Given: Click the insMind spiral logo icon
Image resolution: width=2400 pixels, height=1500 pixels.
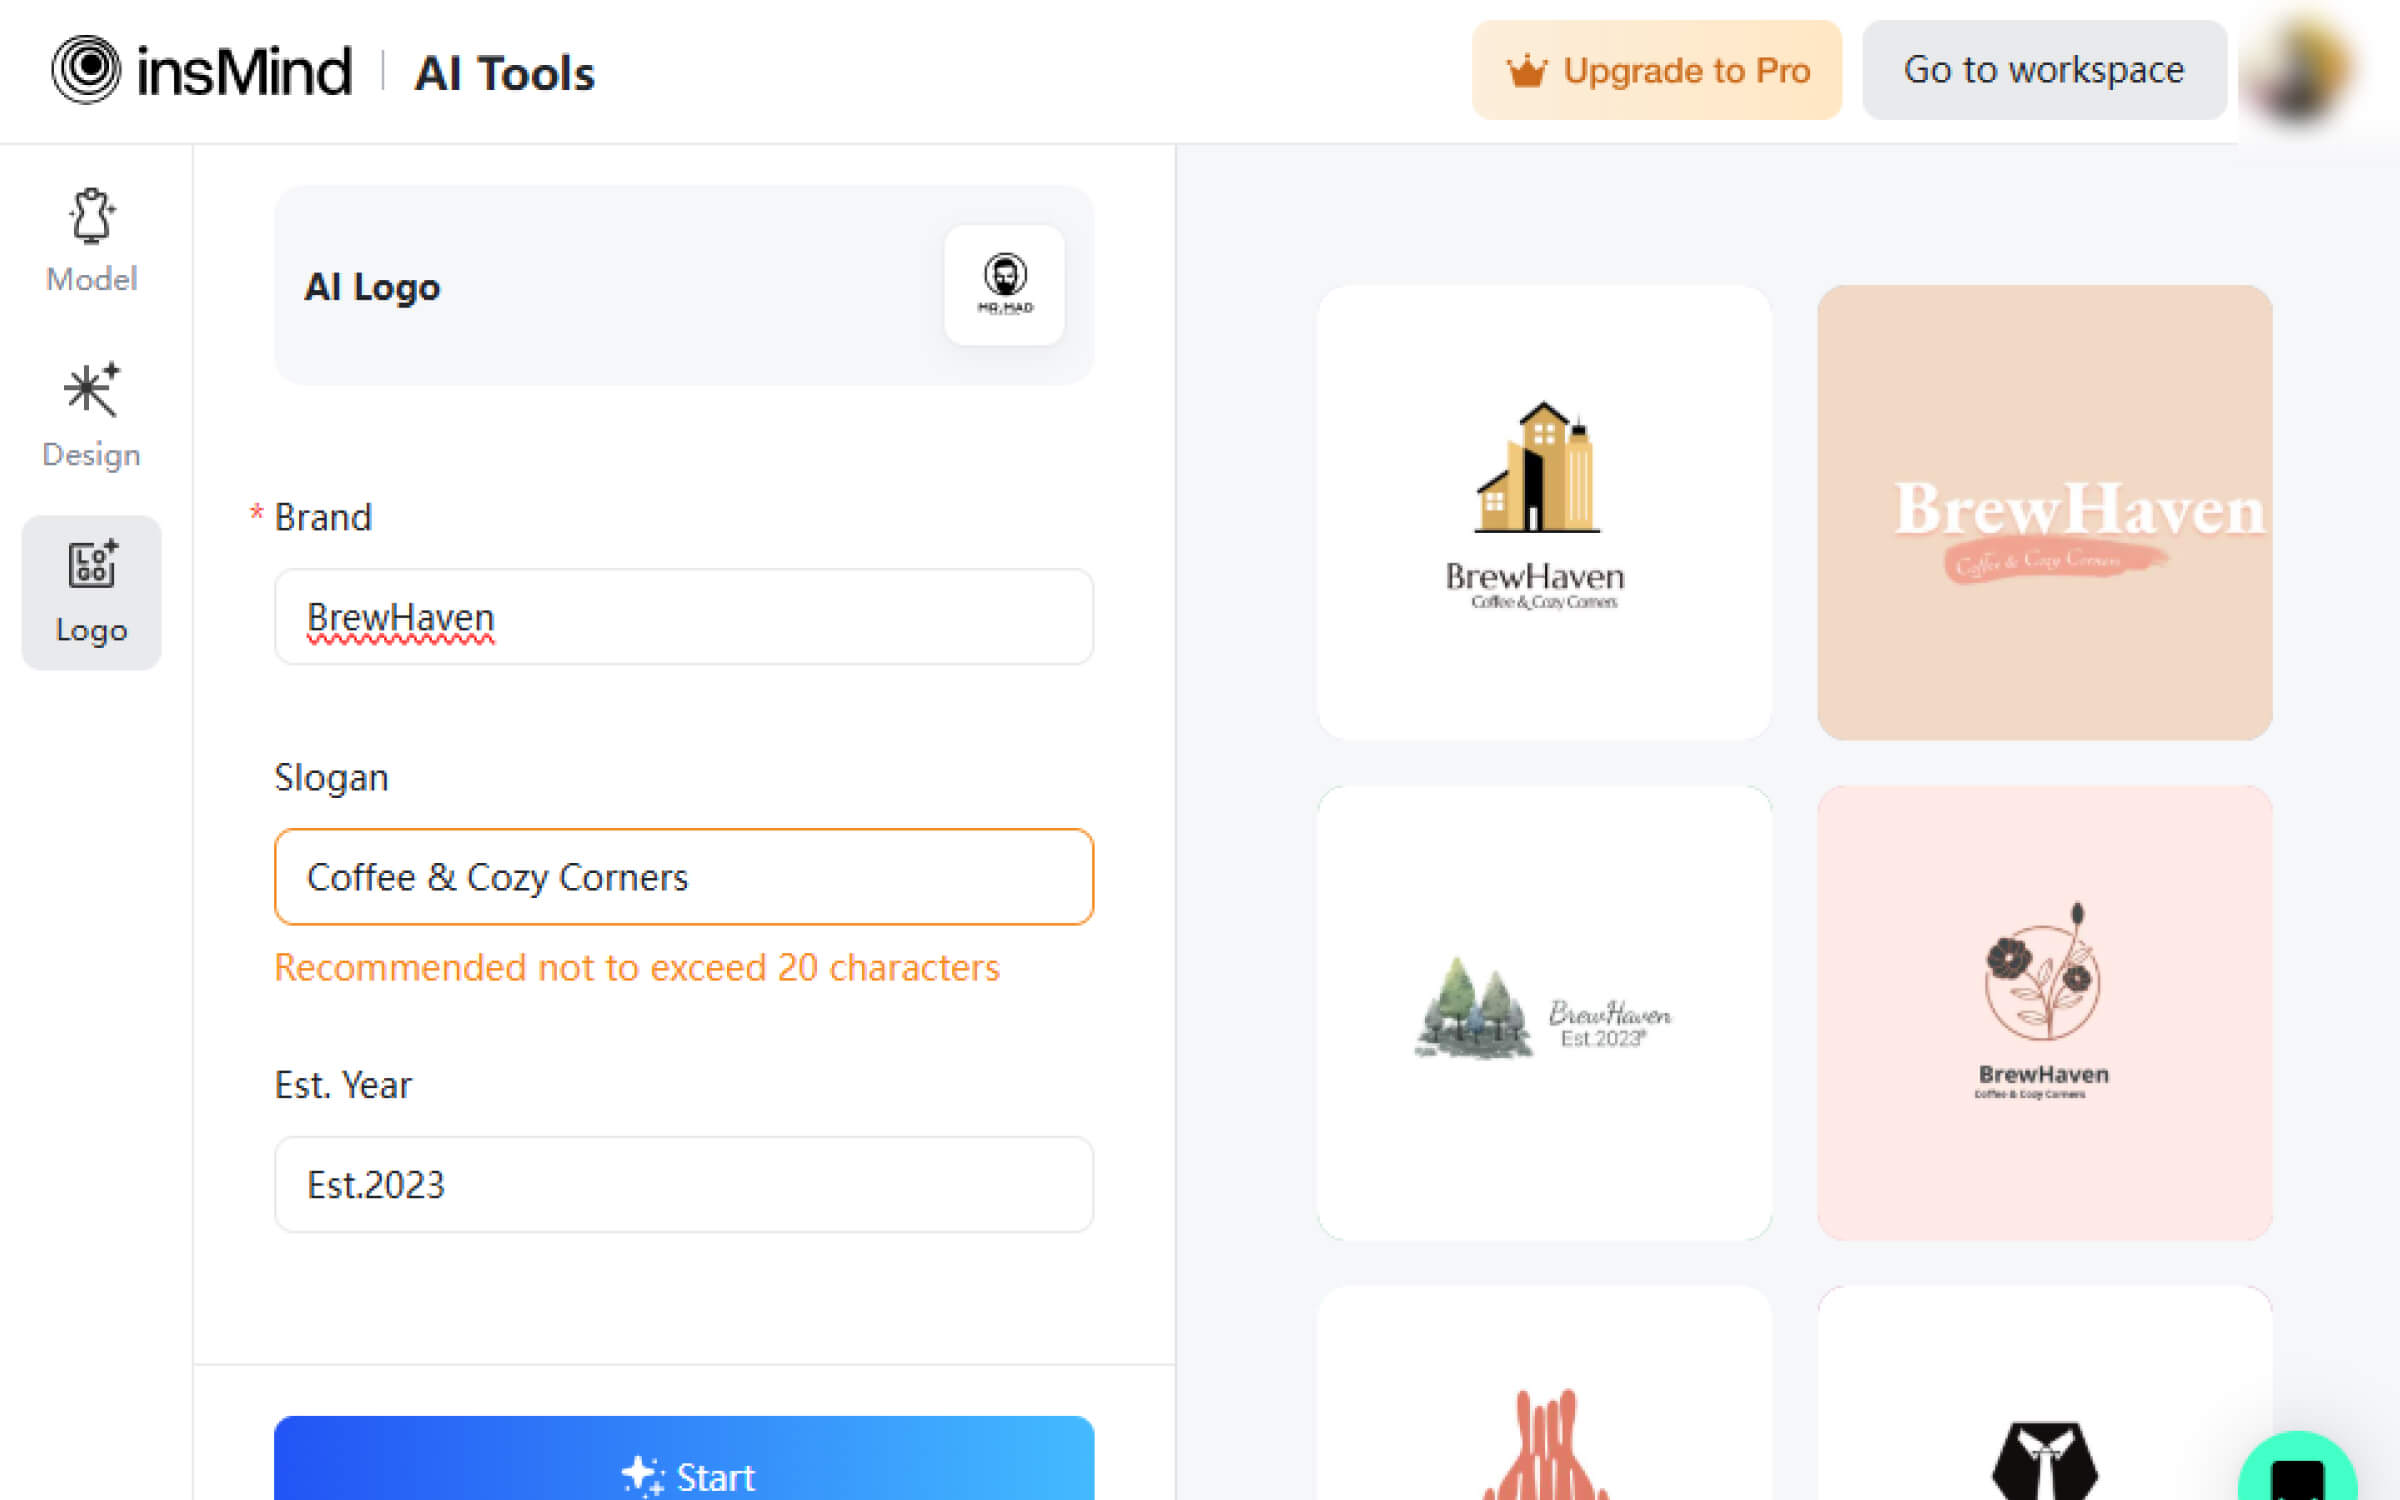Looking at the screenshot, I should pos(86,70).
